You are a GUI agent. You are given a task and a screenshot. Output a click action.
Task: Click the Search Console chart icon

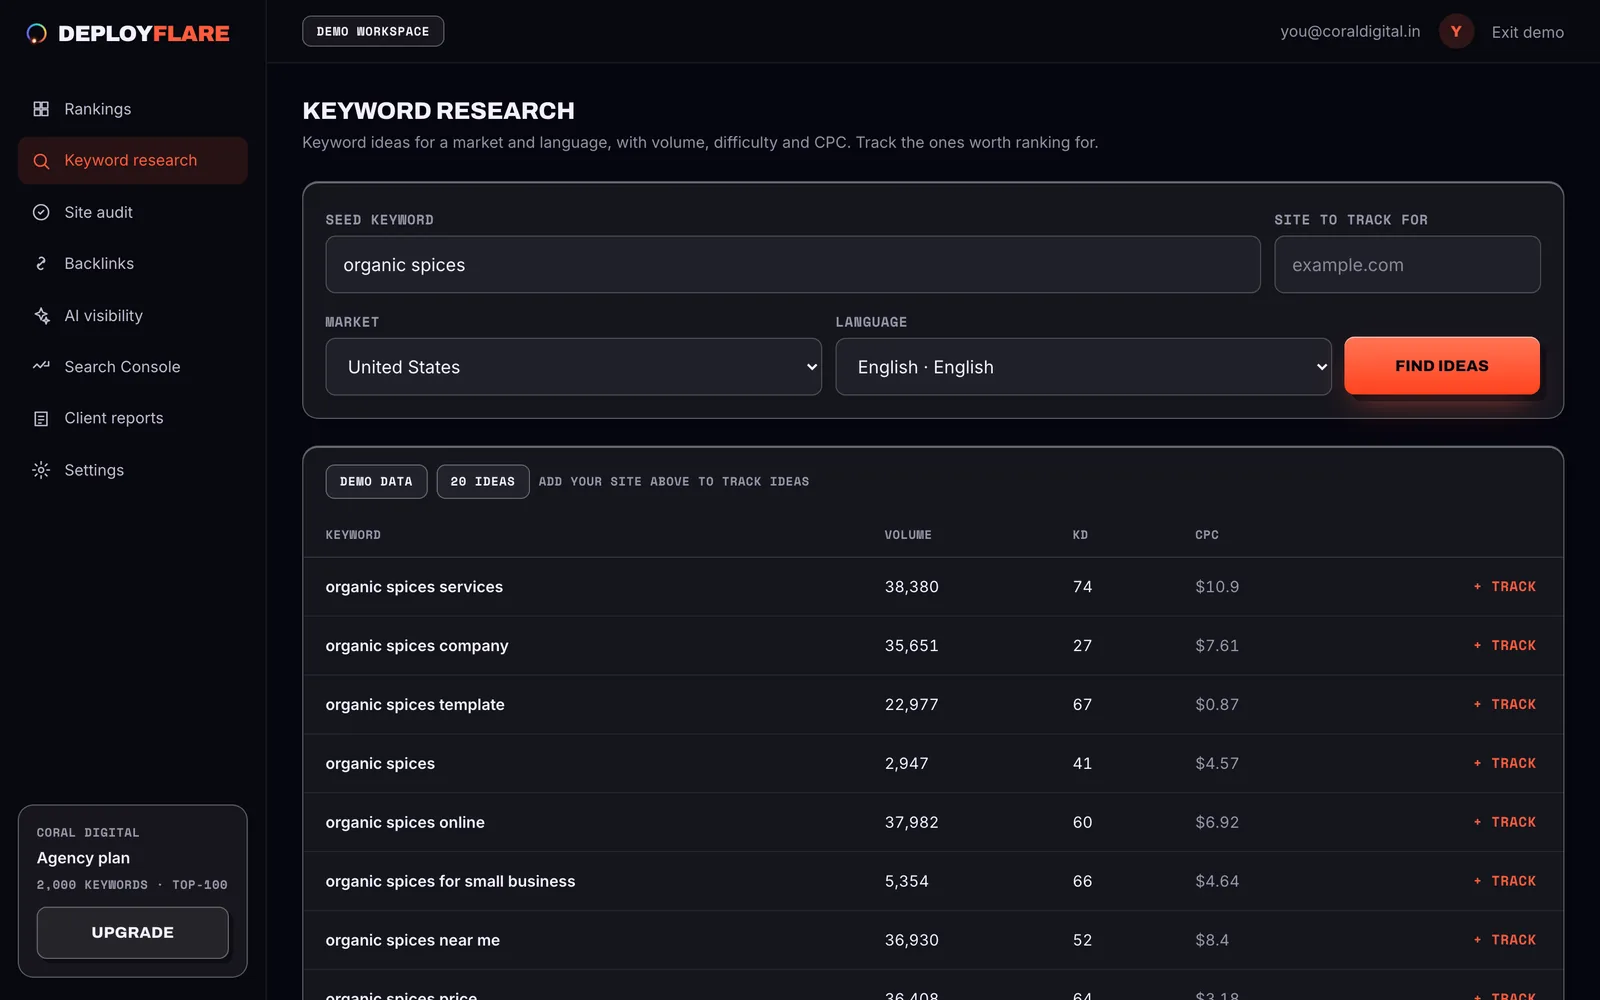pos(41,367)
